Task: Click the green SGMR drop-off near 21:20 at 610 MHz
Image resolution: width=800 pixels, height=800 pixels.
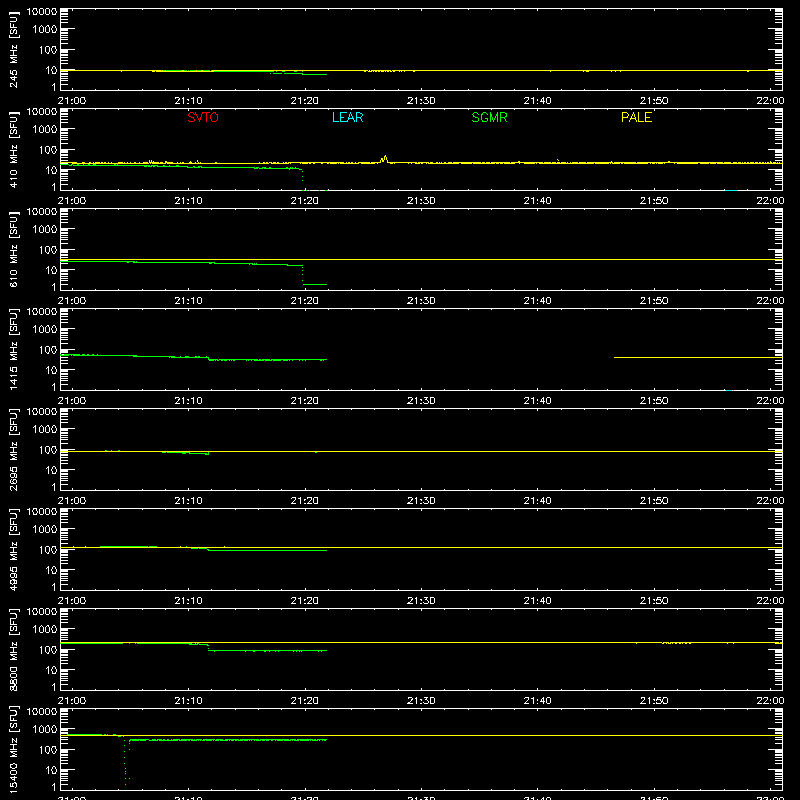Action: [303, 274]
